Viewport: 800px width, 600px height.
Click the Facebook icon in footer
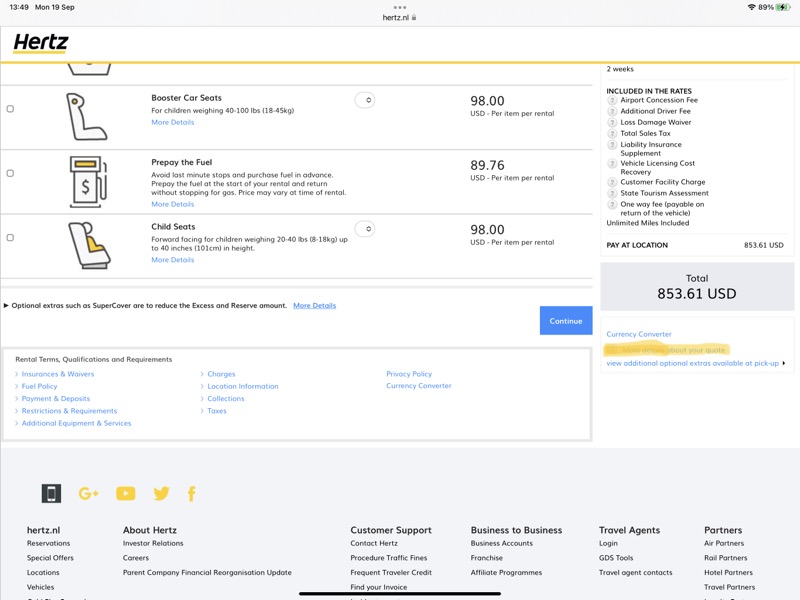click(191, 493)
